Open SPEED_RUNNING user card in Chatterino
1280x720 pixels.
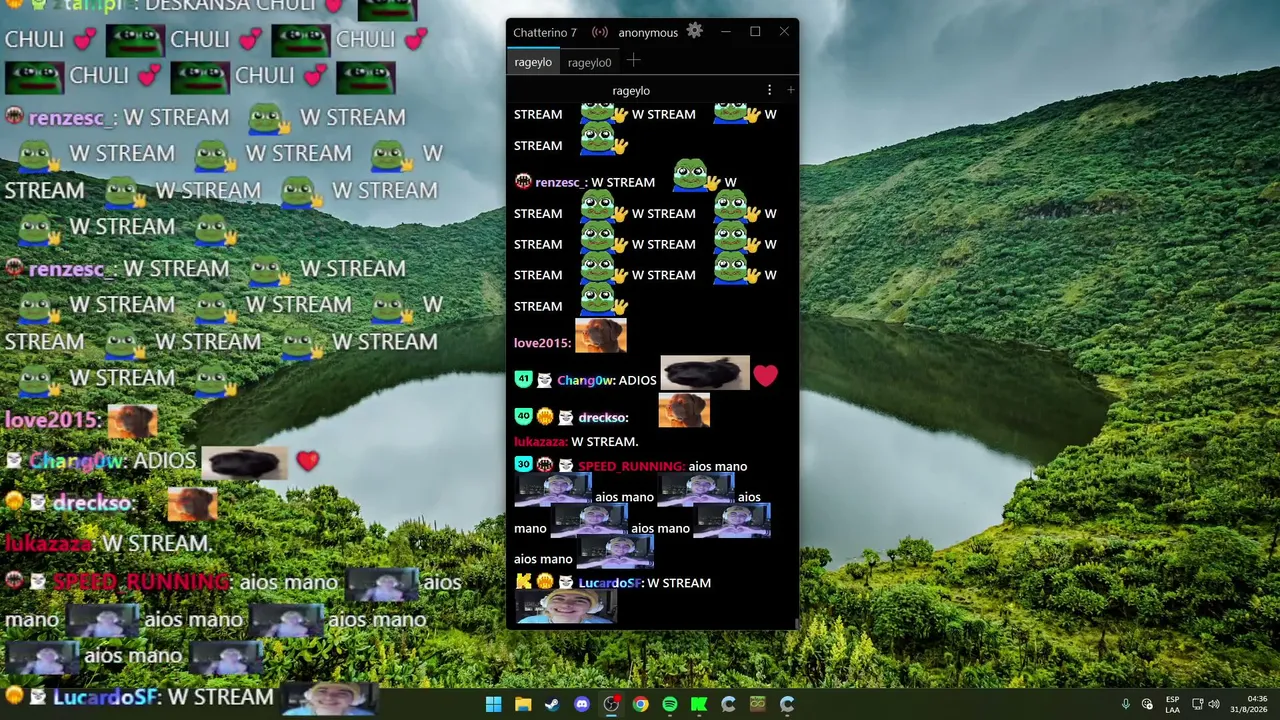click(x=631, y=466)
